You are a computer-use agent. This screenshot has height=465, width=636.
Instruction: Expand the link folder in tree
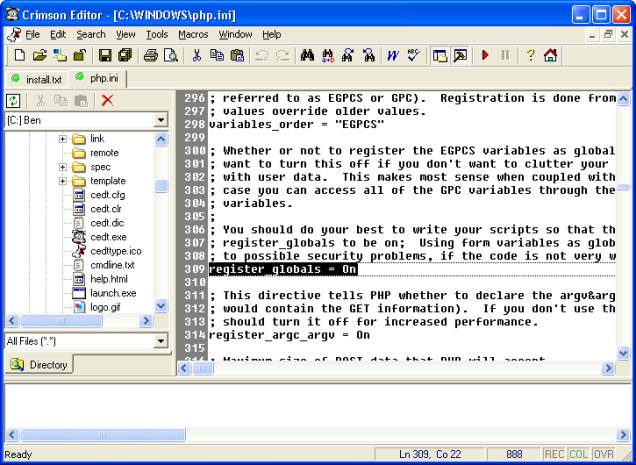(62, 139)
